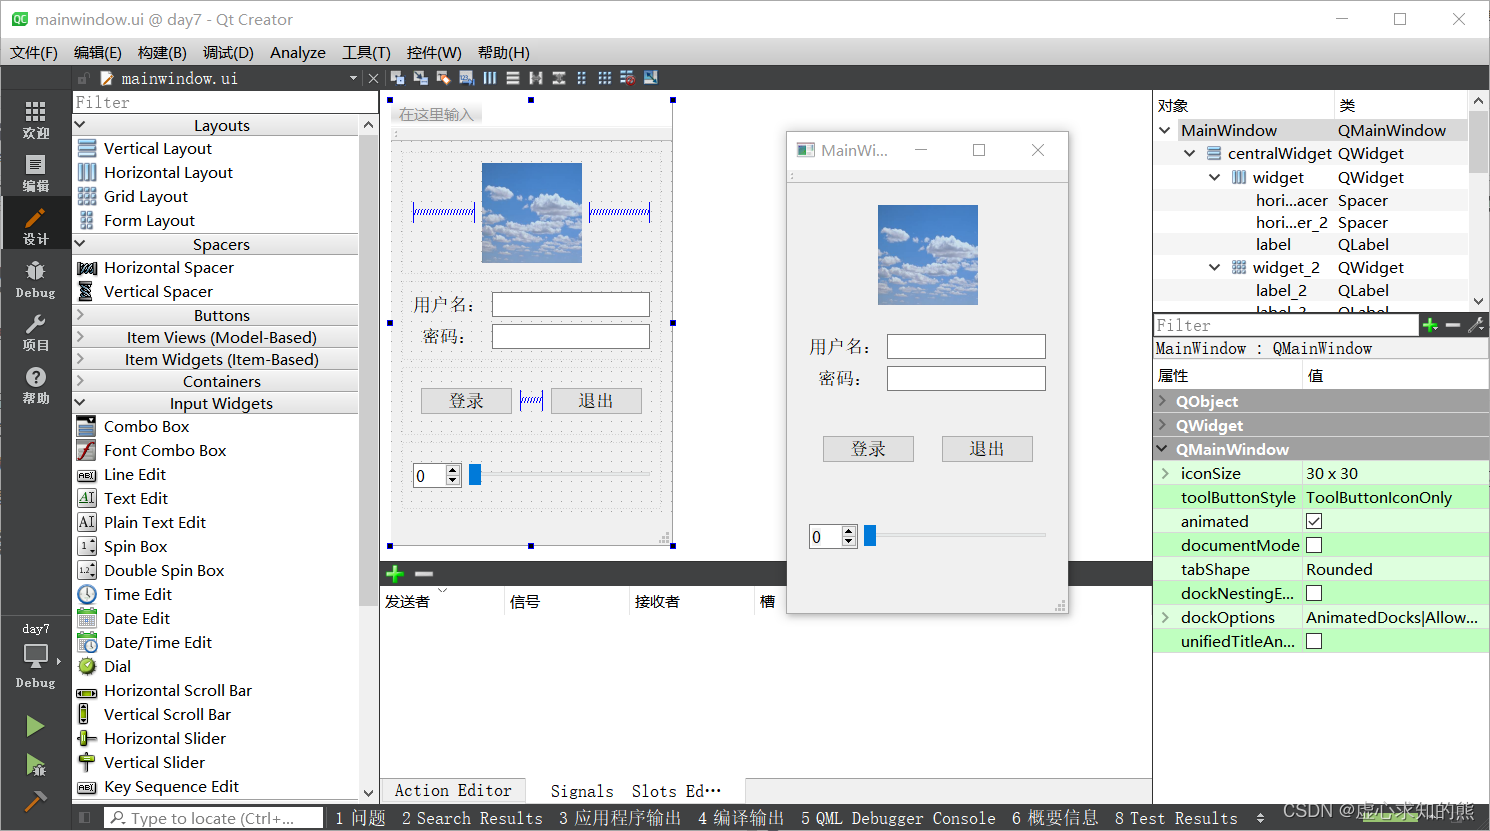Click 退出 button in preview MainWindow

click(x=987, y=449)
